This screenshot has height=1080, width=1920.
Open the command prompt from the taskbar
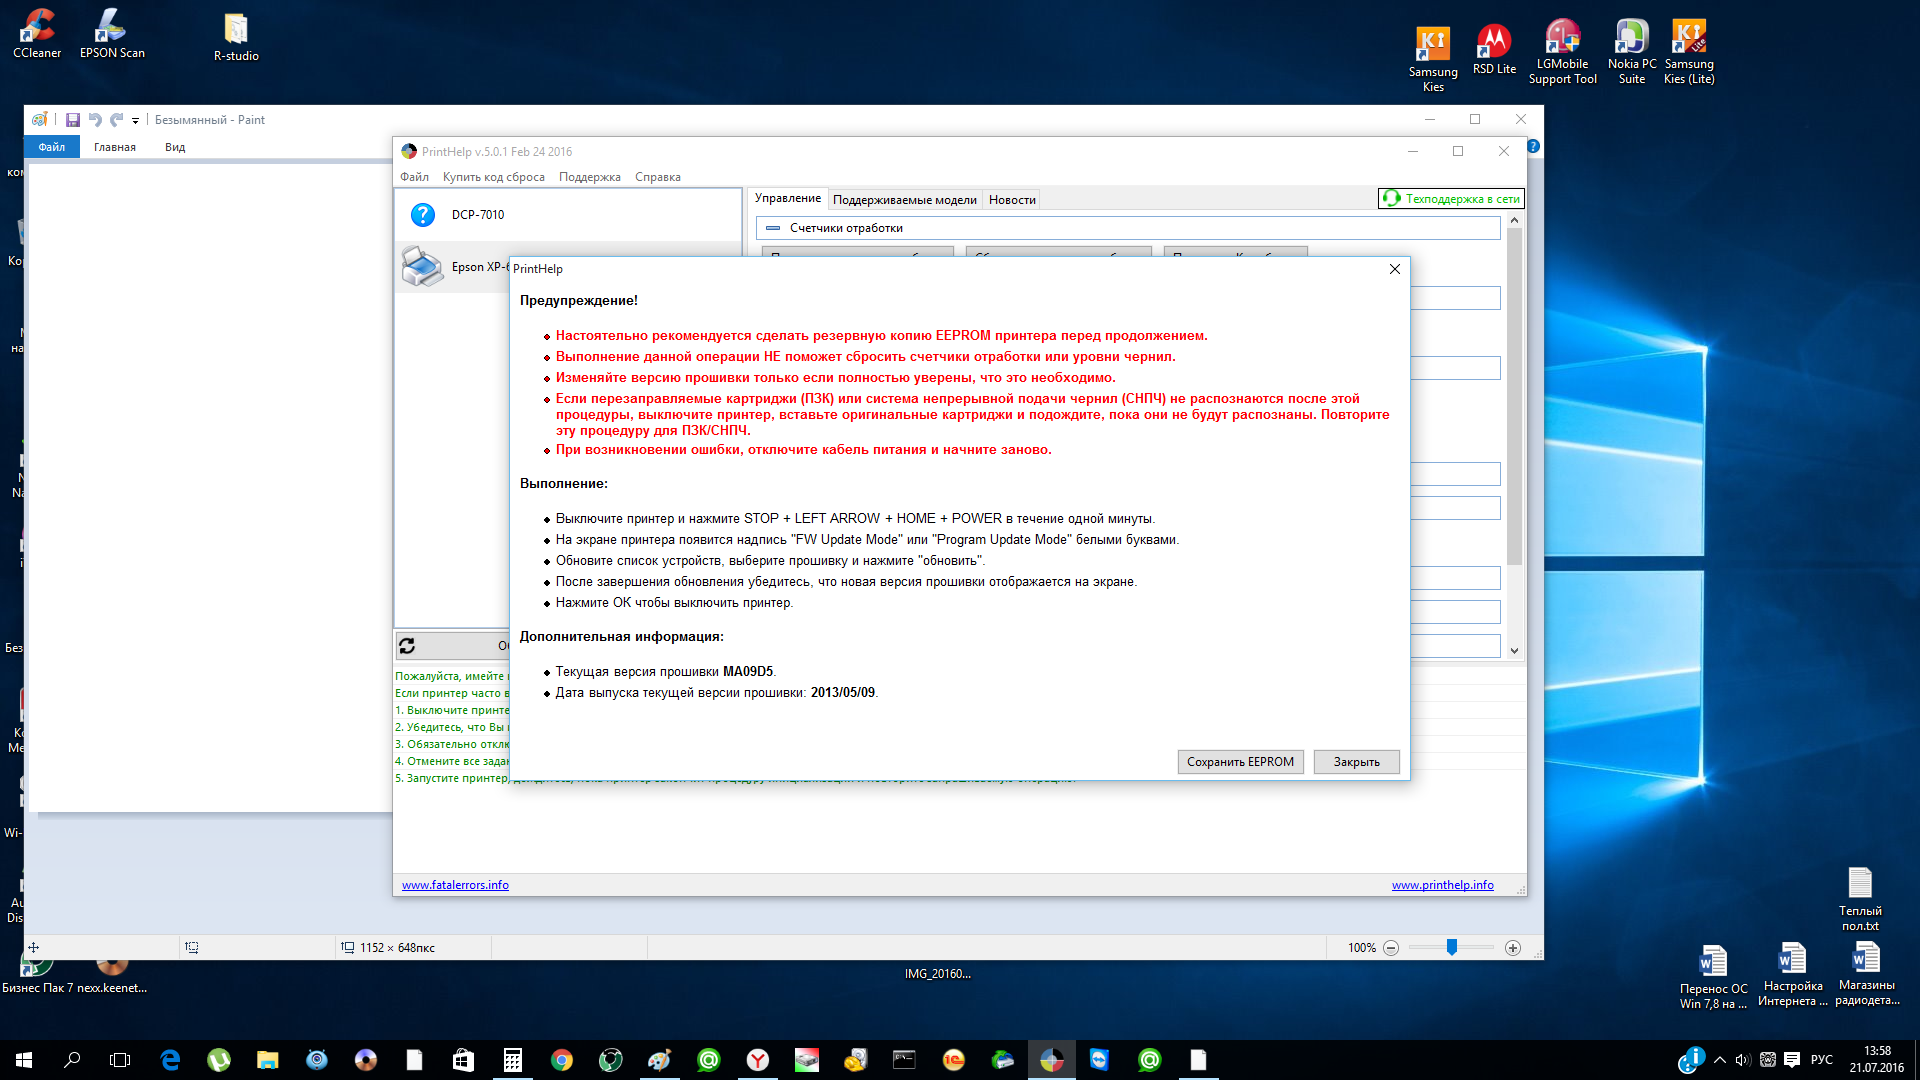coord(904,1060)
